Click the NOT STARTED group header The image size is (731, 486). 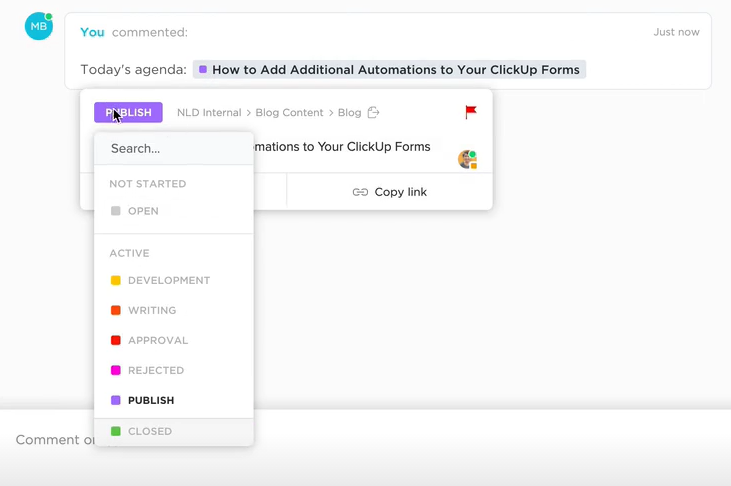click(x=148, y=184)
